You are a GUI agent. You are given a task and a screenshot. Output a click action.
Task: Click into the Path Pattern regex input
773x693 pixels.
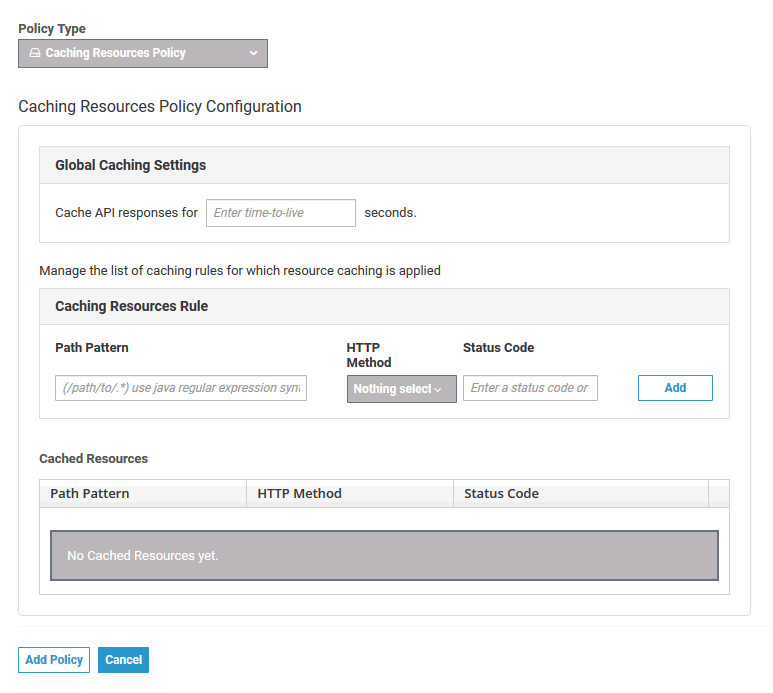[x=180, y=388]
